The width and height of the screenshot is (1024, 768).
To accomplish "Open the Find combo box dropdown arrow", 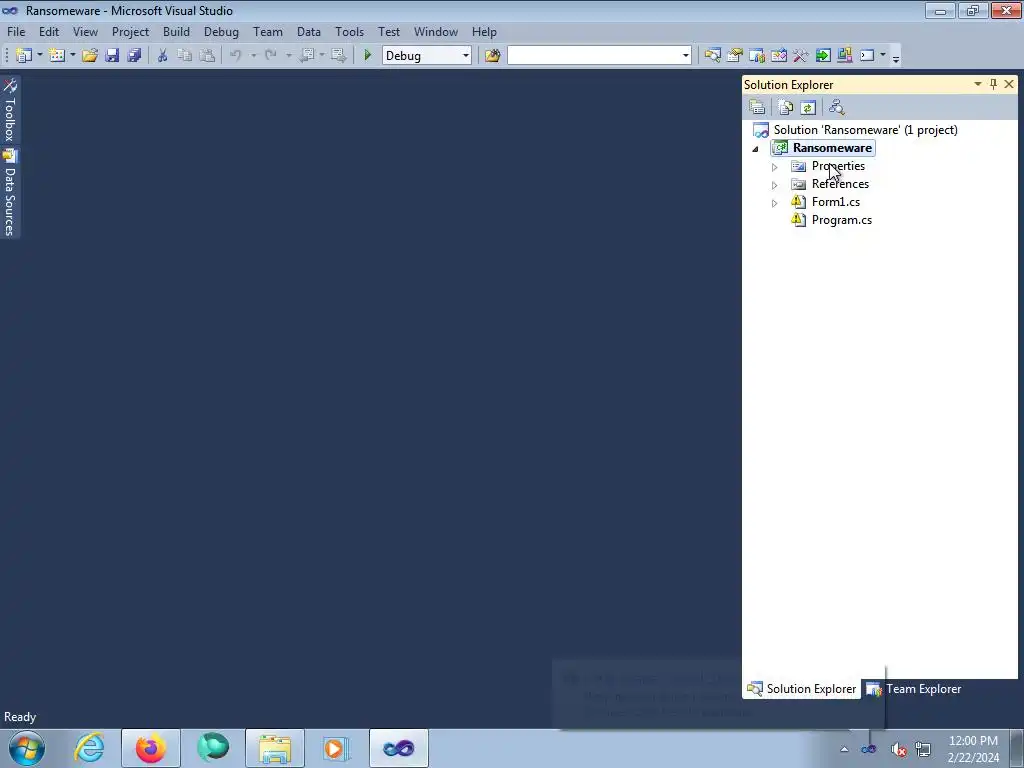I will tap(685, 56).
